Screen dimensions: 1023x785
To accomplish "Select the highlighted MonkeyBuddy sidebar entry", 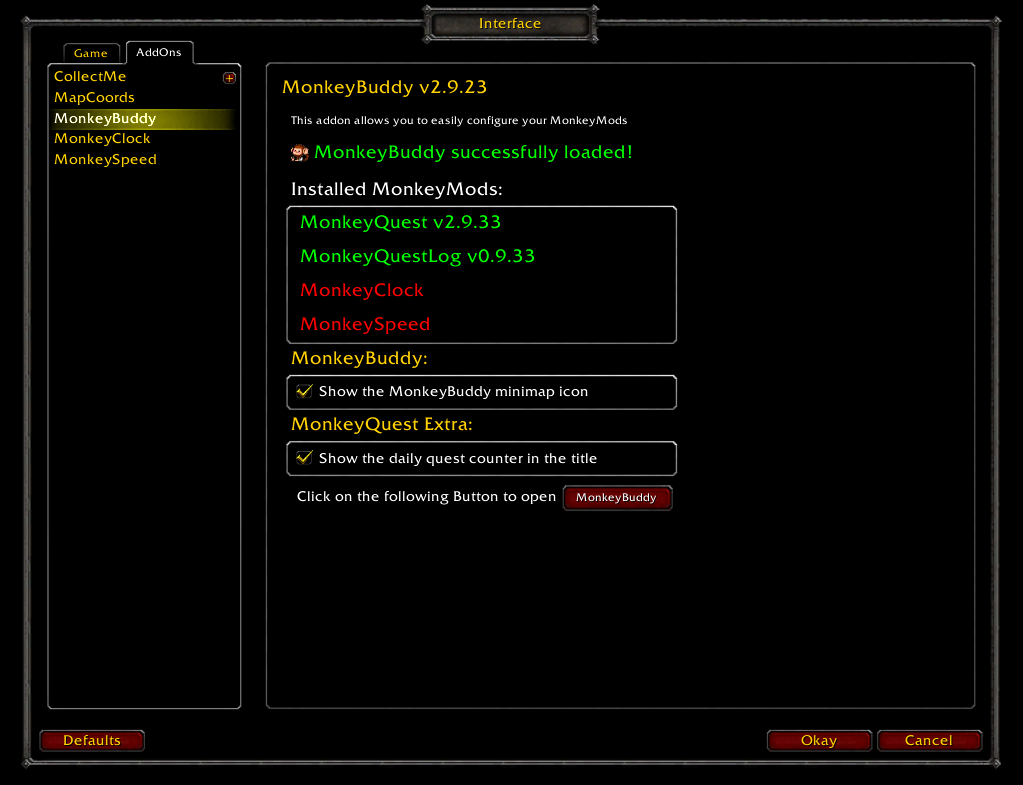I will click(x=105, y=119).
